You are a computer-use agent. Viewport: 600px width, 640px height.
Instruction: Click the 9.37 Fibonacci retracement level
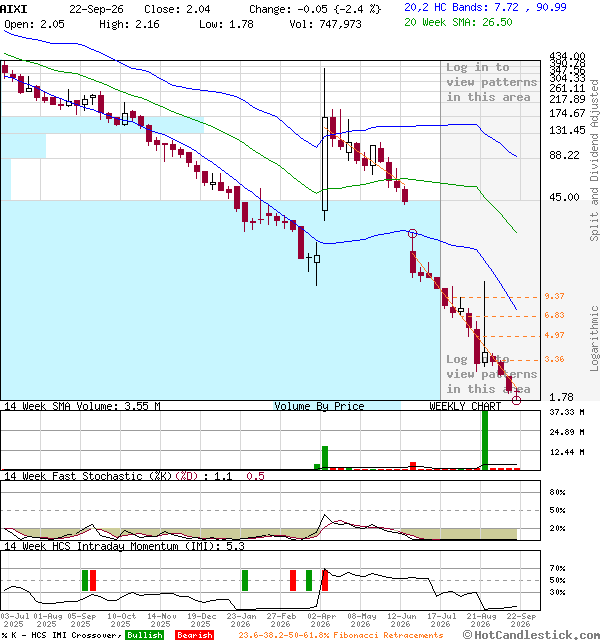pos(554,296)
